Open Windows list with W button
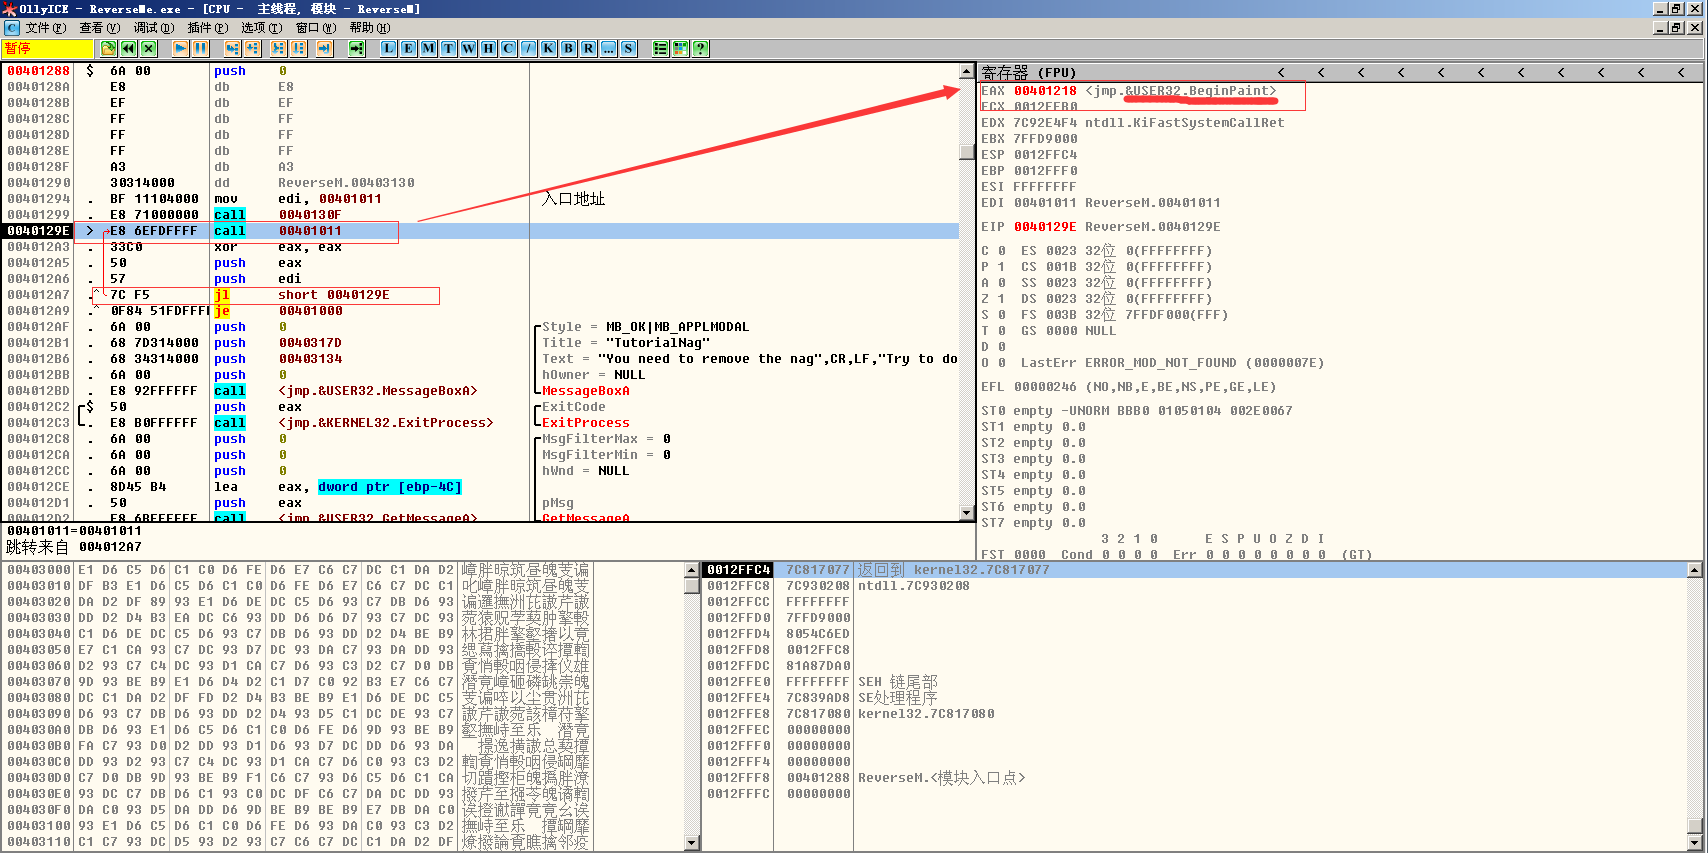The height and width of the screenshot is (853, 1708). (x=468, y=48)
